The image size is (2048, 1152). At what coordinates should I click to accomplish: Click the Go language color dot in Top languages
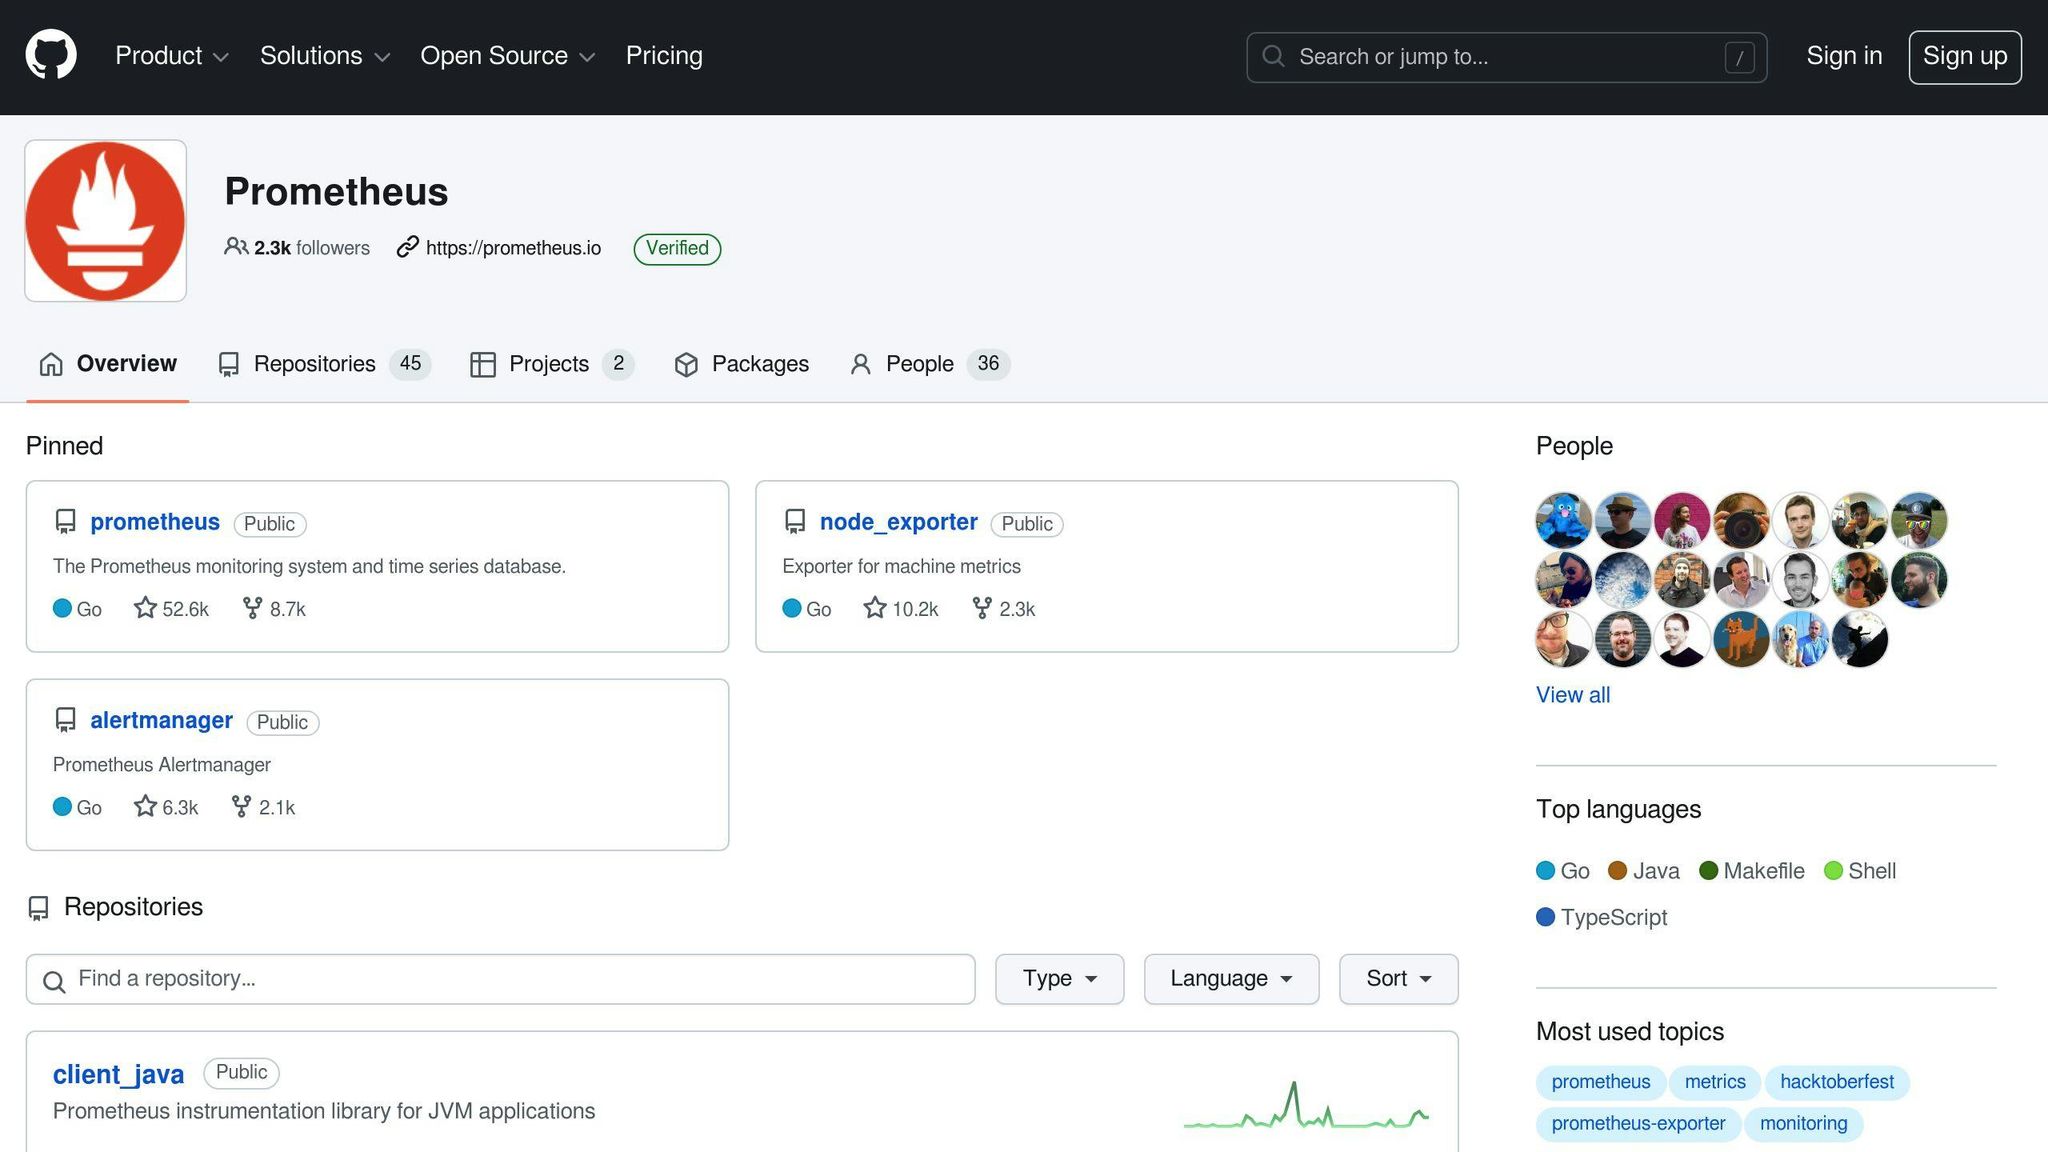(1545, 871)
